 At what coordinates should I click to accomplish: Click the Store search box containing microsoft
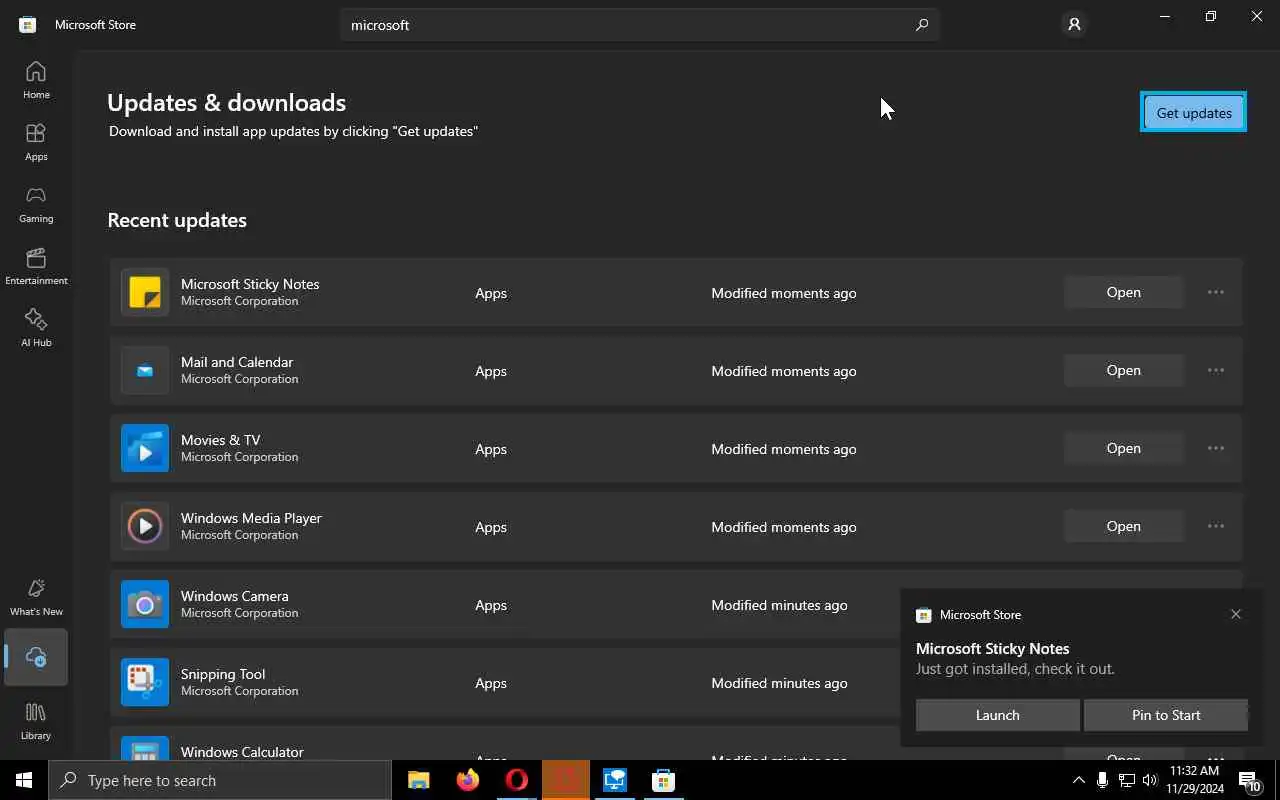(640, 25)
